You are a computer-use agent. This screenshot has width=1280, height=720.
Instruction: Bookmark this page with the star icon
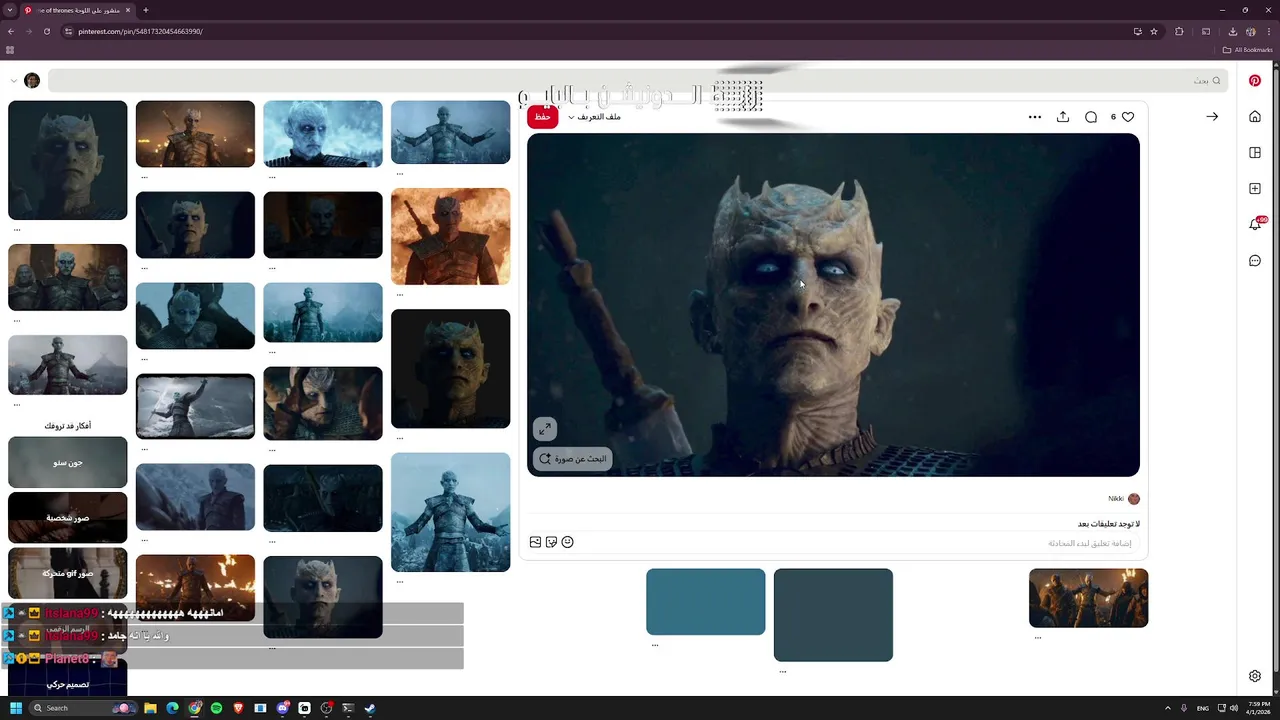point(1154,31)
